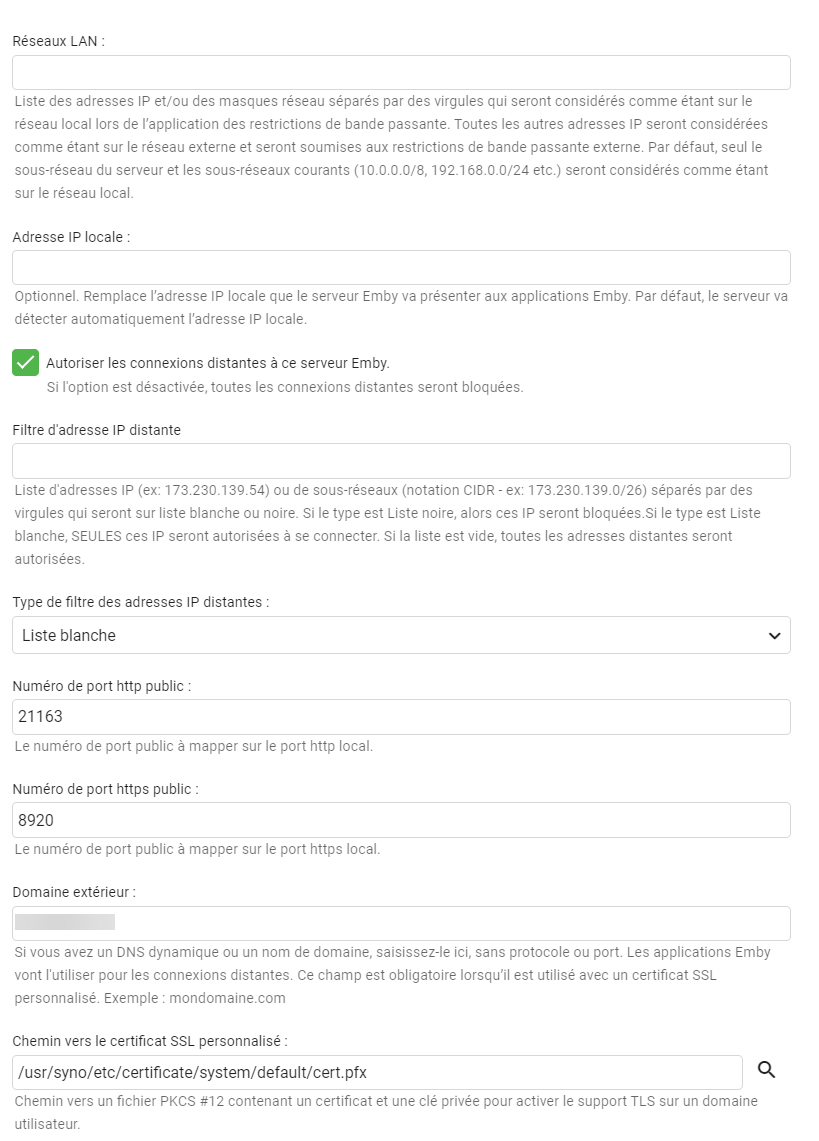This screenshot has height=1141, width=819.
Task: Click the Réseaux LAN input field
Action: [401, 73]
